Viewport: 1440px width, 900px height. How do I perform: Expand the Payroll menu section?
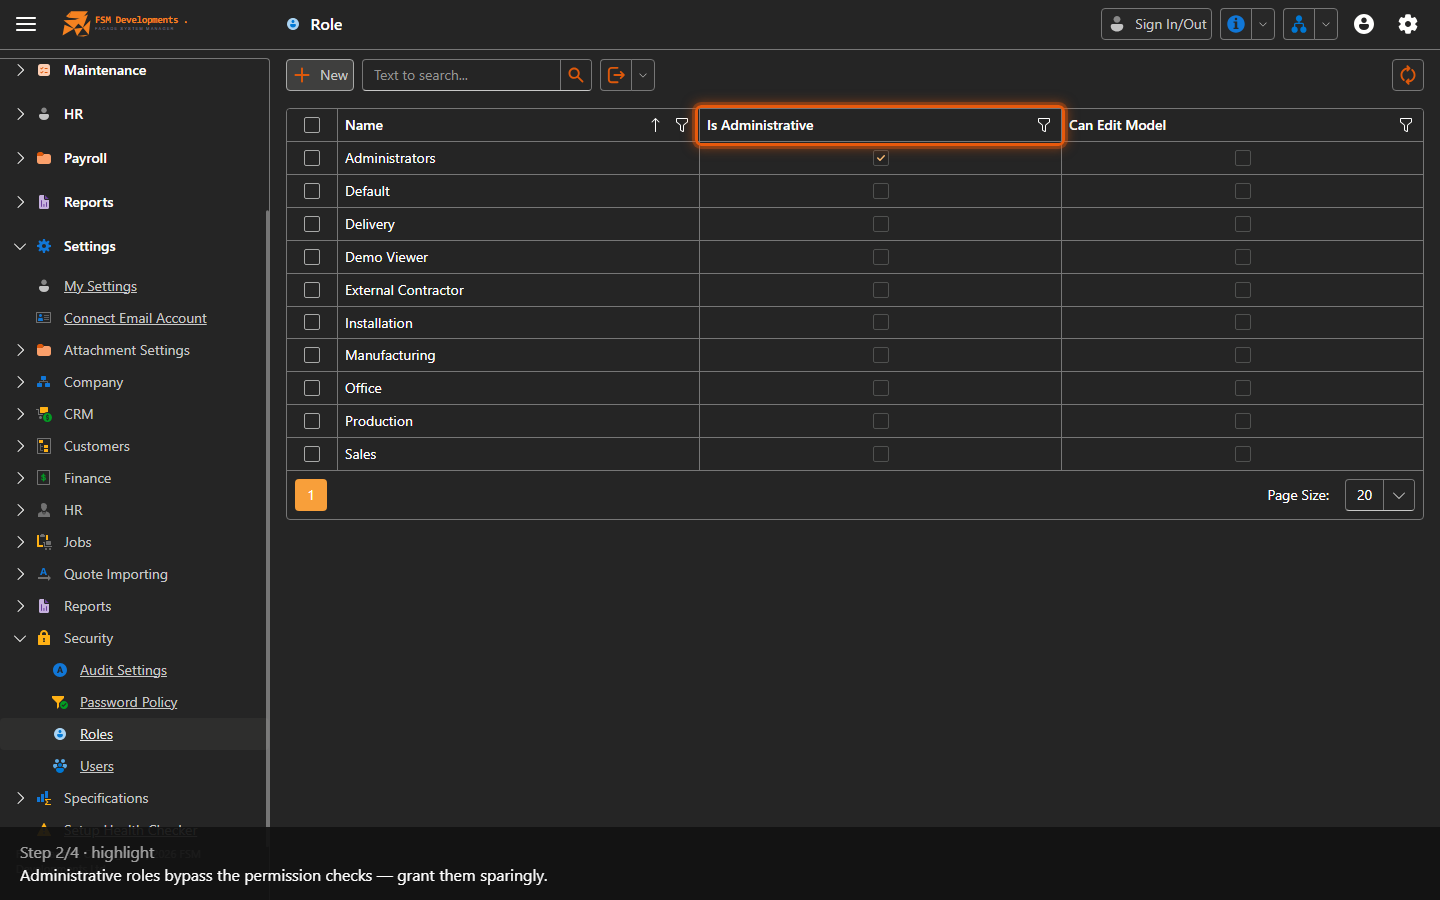click(20, 158)
